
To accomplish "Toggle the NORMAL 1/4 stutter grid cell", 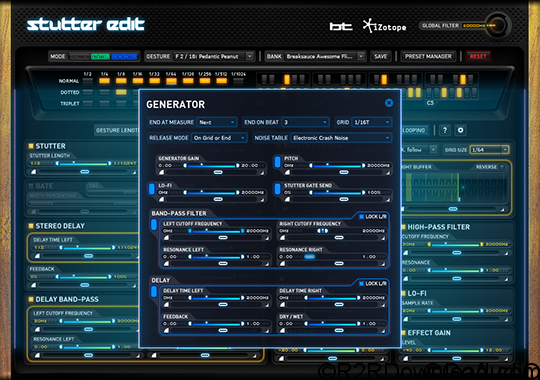I will 104,81.
